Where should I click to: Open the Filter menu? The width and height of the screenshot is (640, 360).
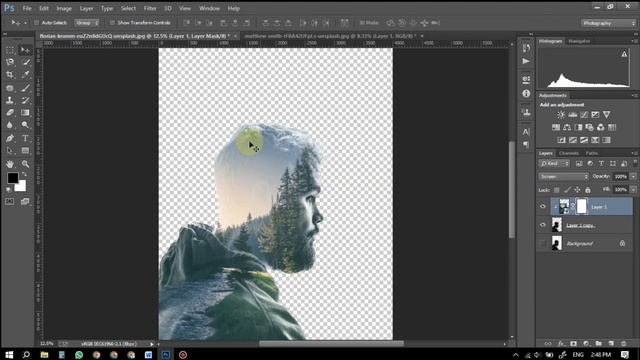click(150, 8)
